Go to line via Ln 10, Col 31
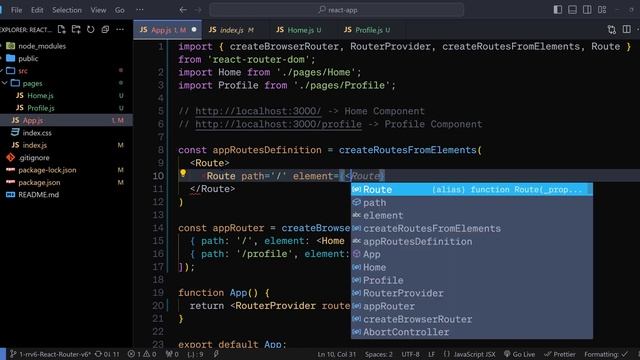 click(x=337, y=354)
